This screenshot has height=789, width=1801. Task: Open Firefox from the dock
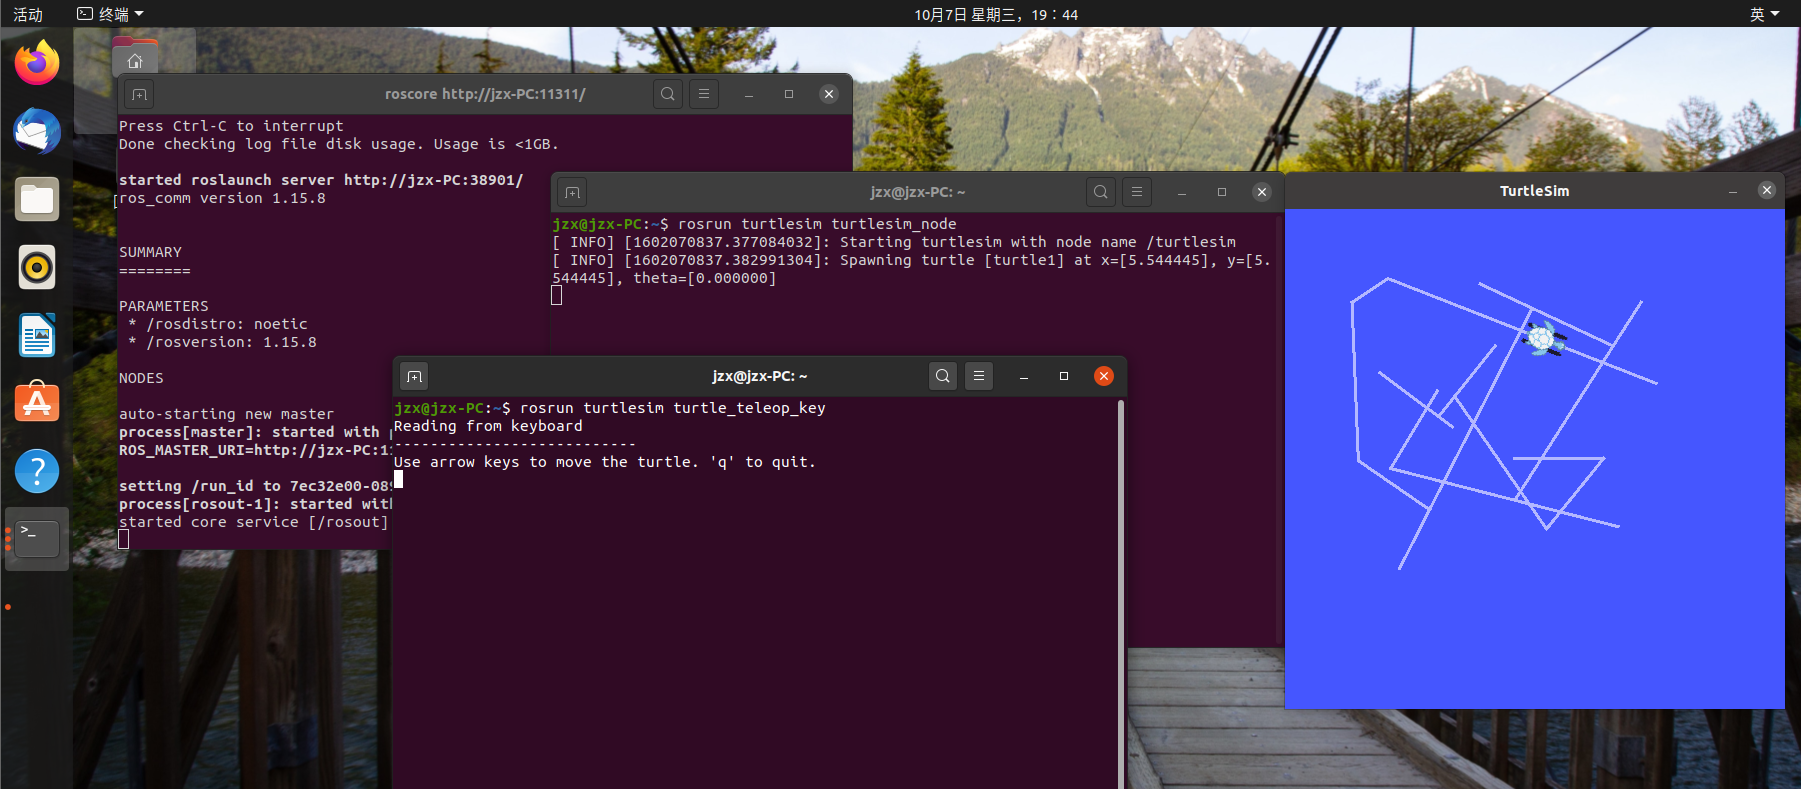(37, 63)
